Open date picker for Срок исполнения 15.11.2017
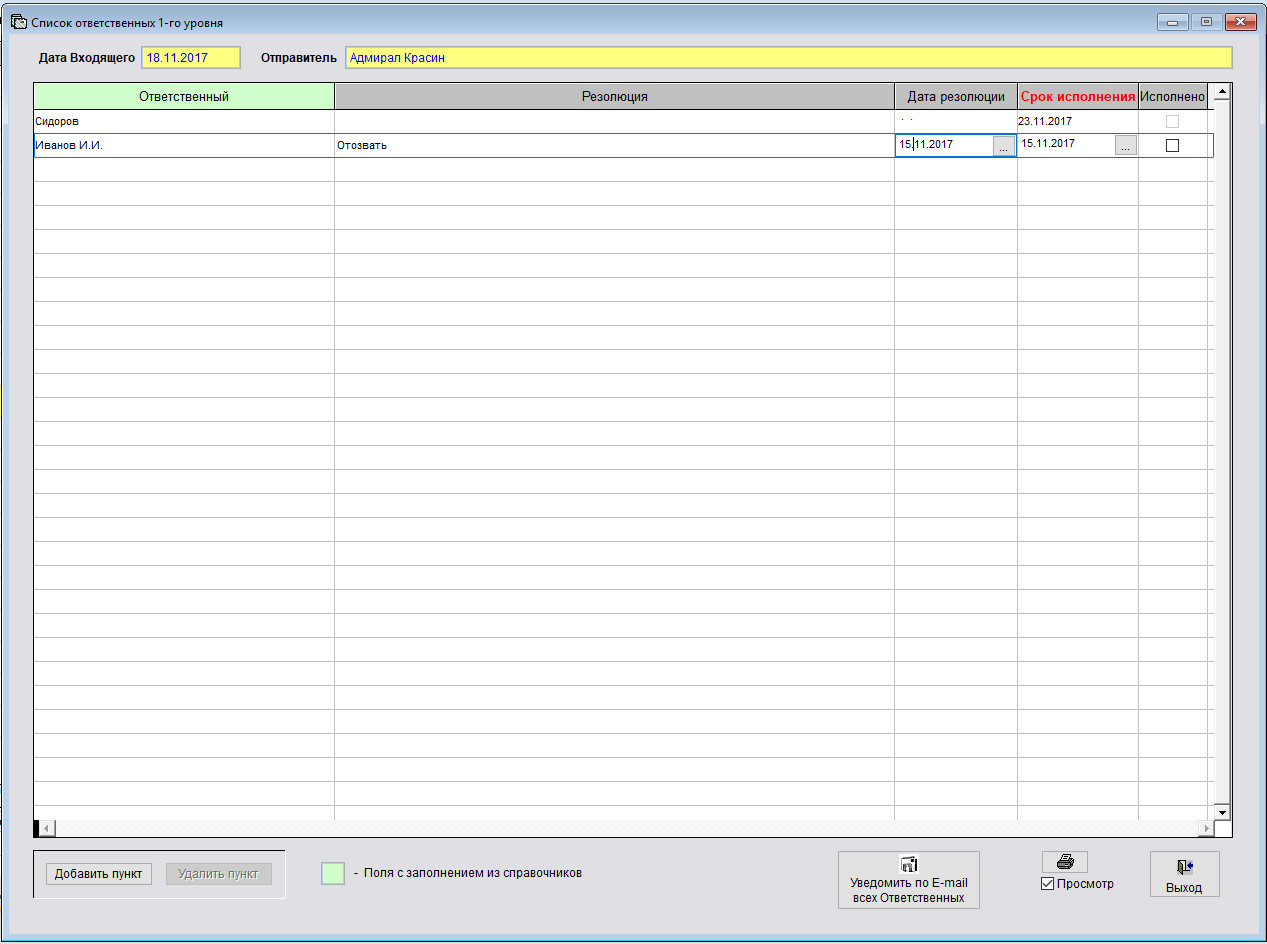1267x944 pixels. (1126, 146)
